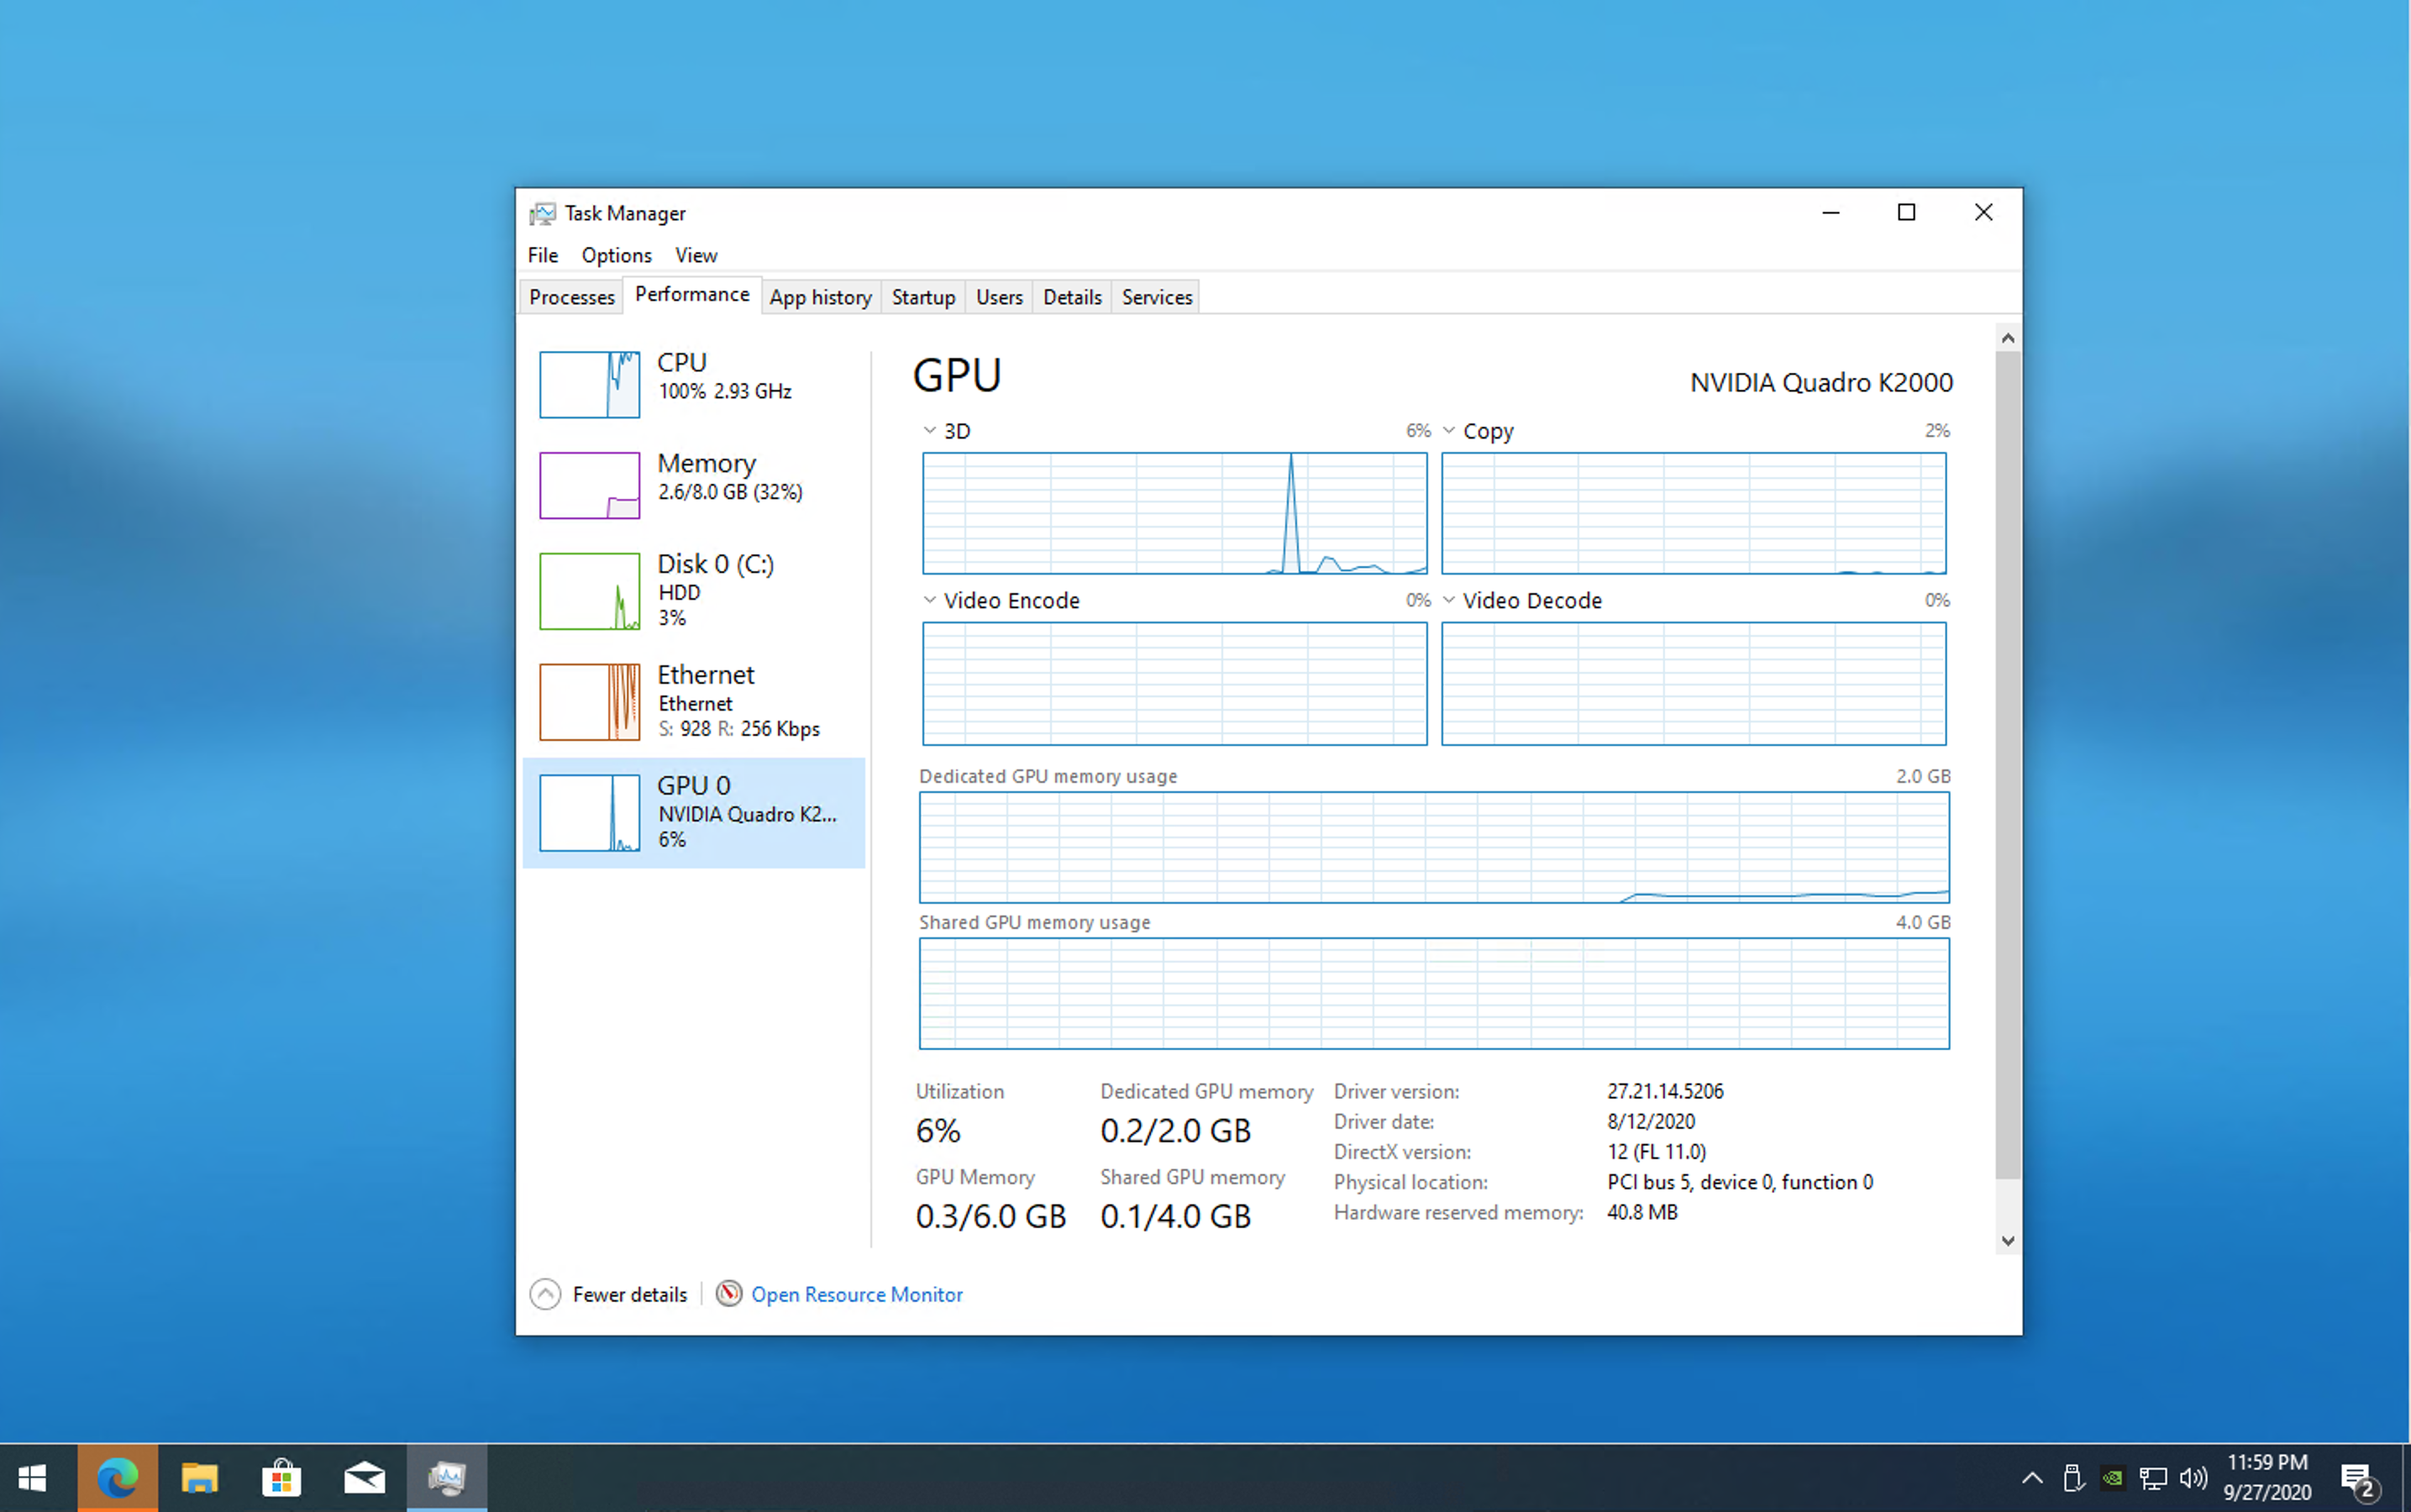This screenshot has width=2411, height=1512.
Task: Open the 3D engine graph dropdown
Action: coord(930,430)
